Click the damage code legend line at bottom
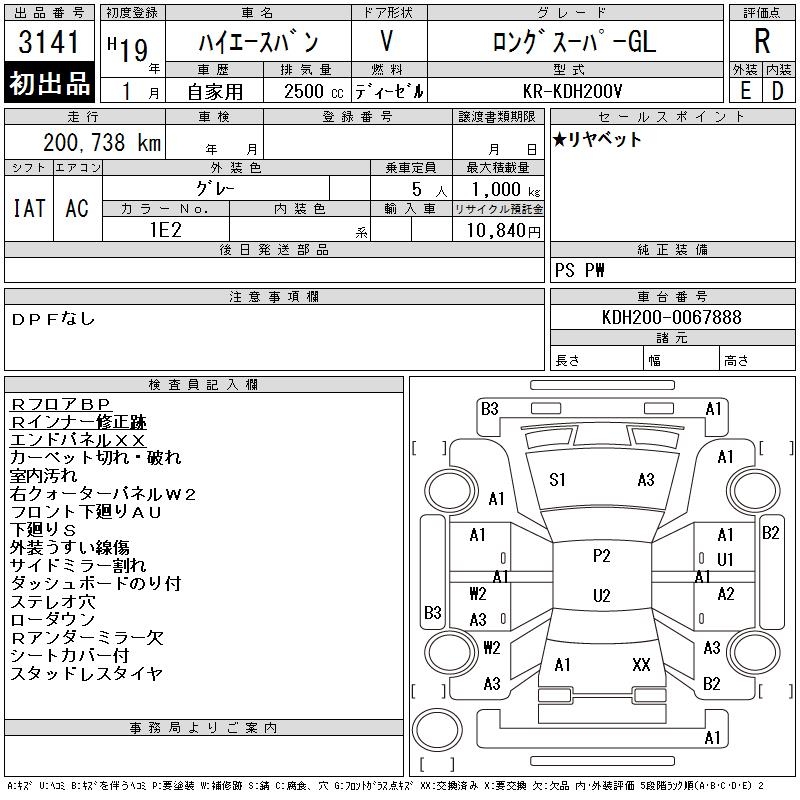Image resolution: width=800 pixels, height=800 pixels. [x=386, y=786]
